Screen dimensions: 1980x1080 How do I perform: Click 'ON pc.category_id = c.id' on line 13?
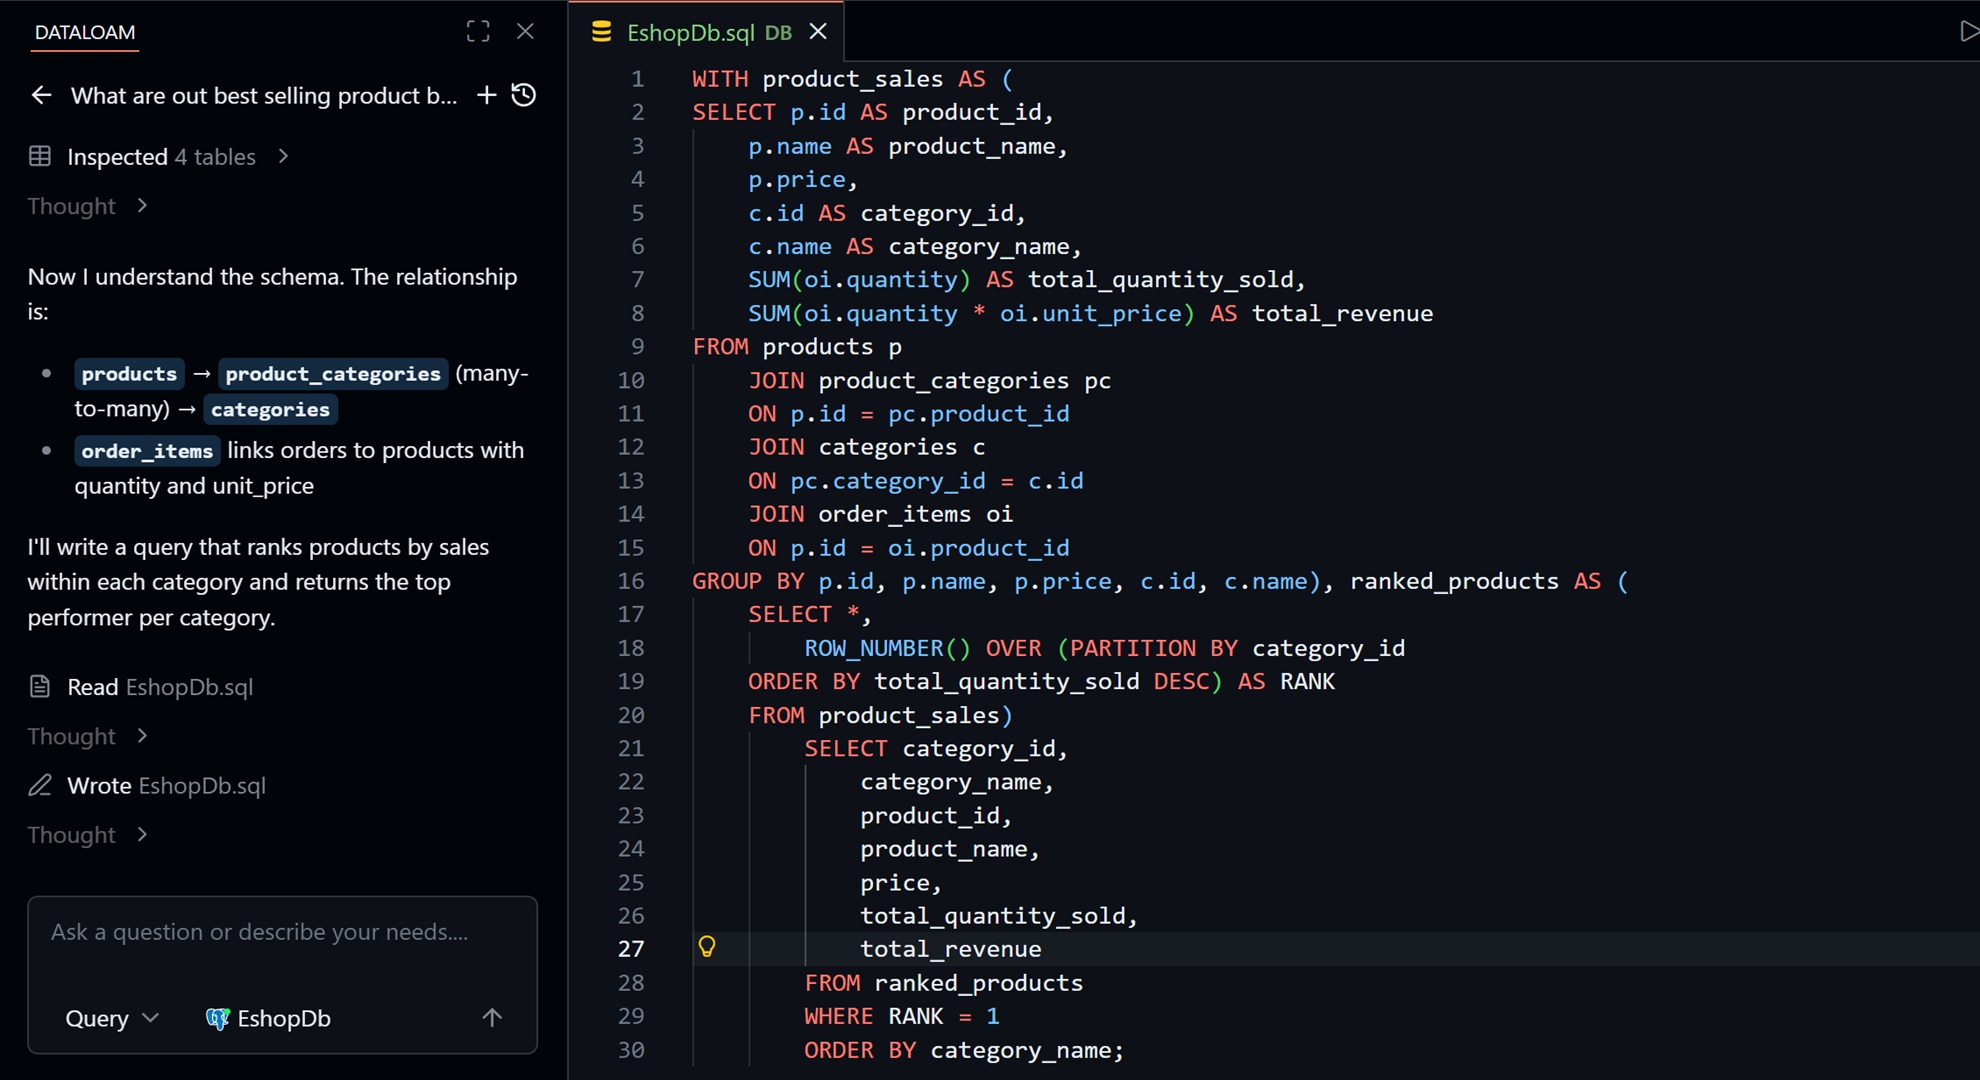click(915, 481)
